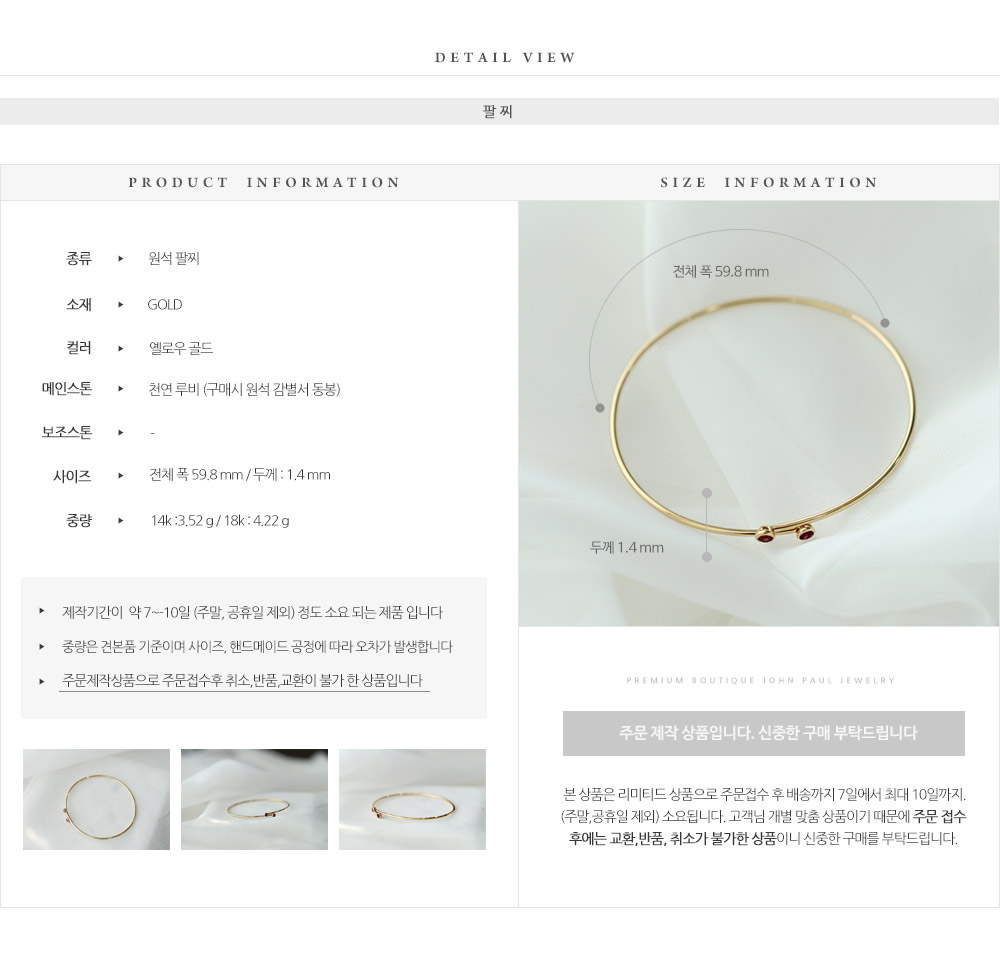Click the underlined 주문제작상품으로 취소 불가 notice
The image size is (1000, 958).
click(x=243, y=681)
